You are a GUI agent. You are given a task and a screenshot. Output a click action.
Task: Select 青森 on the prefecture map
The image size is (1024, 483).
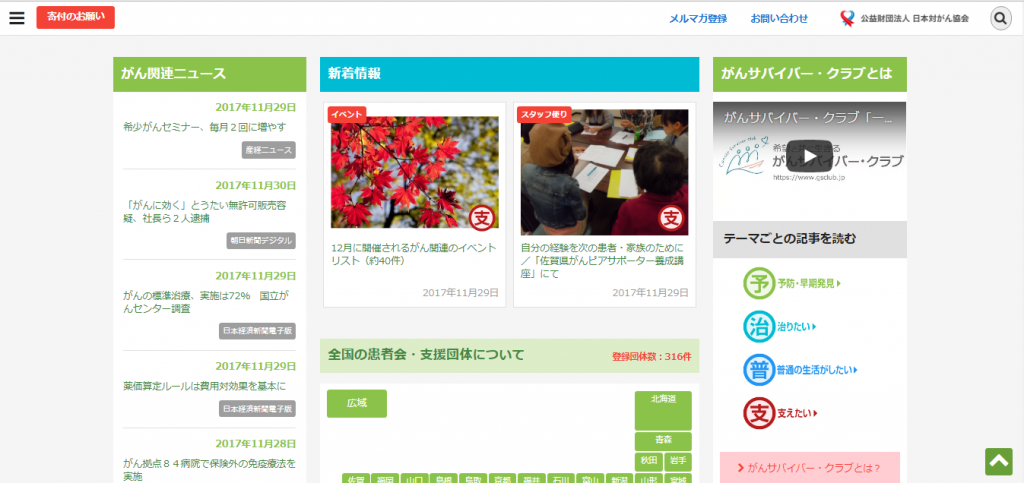click(663, 440)
